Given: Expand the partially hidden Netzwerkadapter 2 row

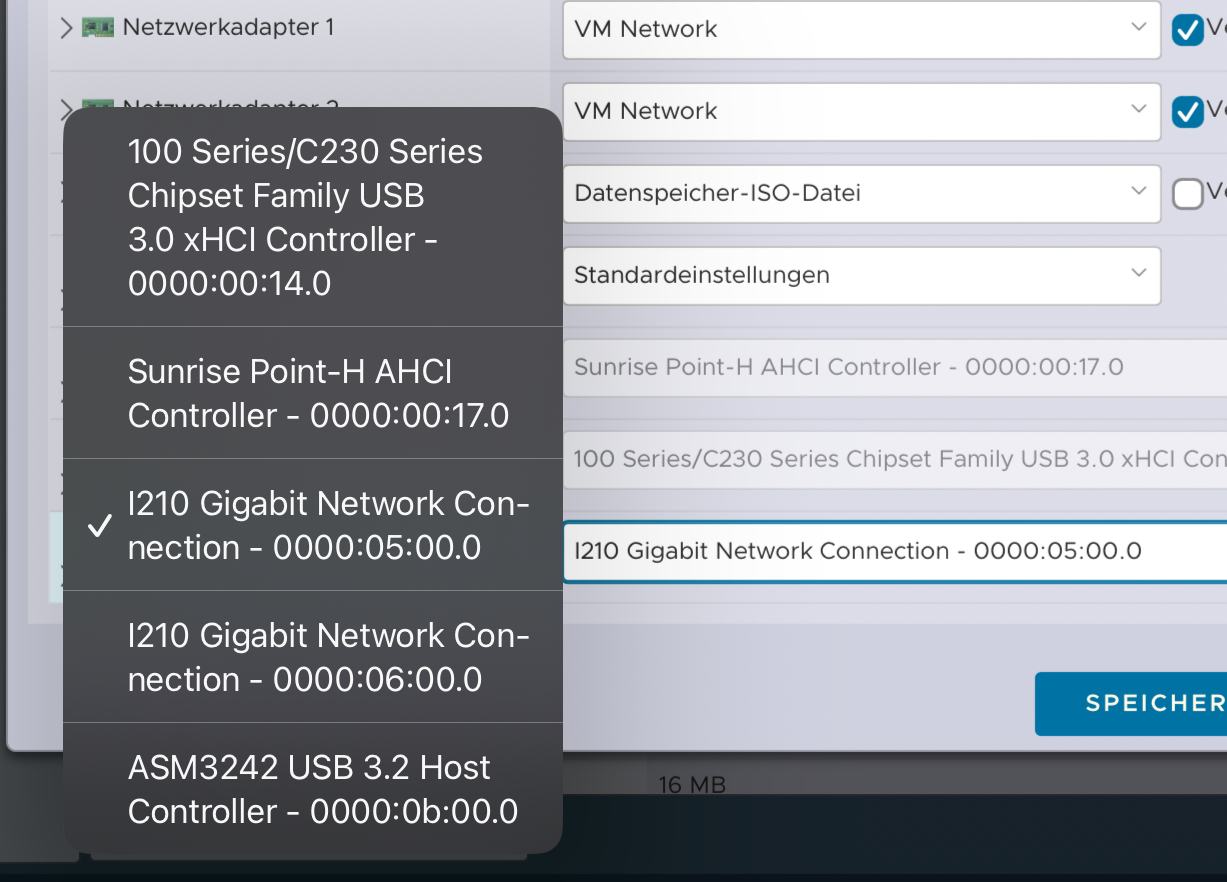Looking at the screenshot, I should click(66, 104).
